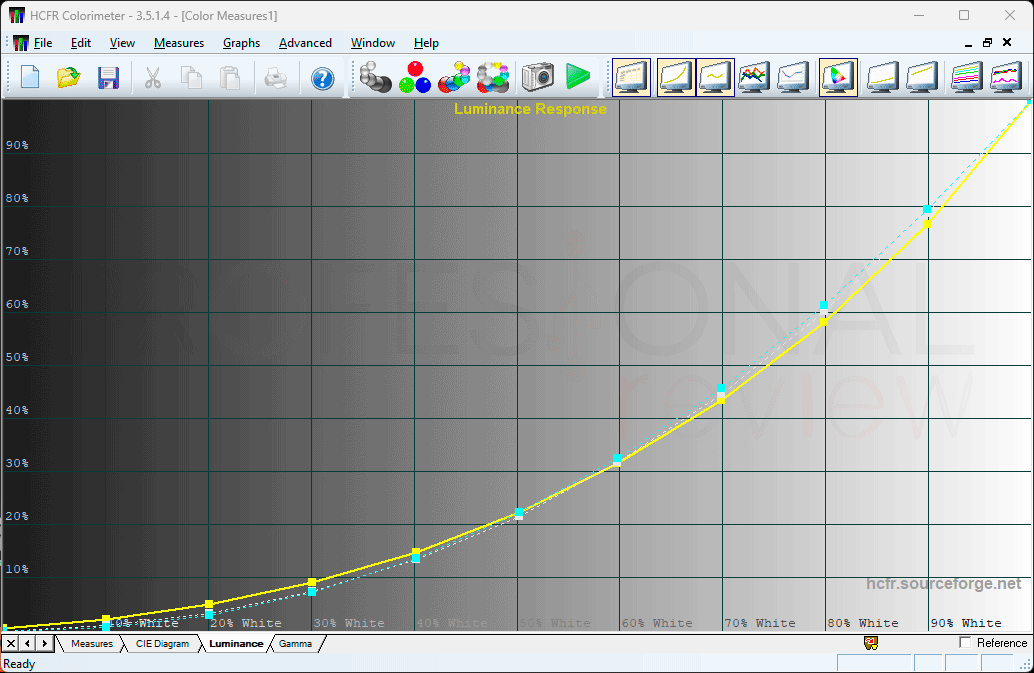1034x673 pixels.
Task: Open the Window menu
Action: point(373,43)
